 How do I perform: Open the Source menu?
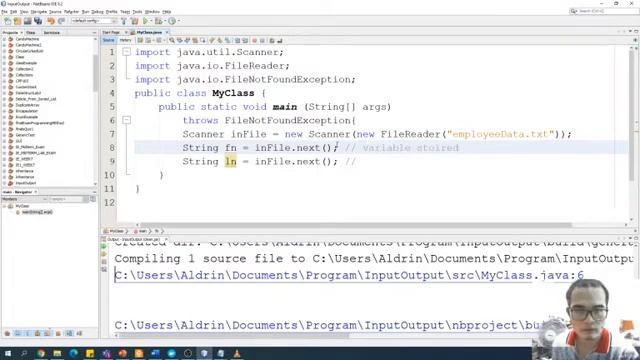(55, 12)
